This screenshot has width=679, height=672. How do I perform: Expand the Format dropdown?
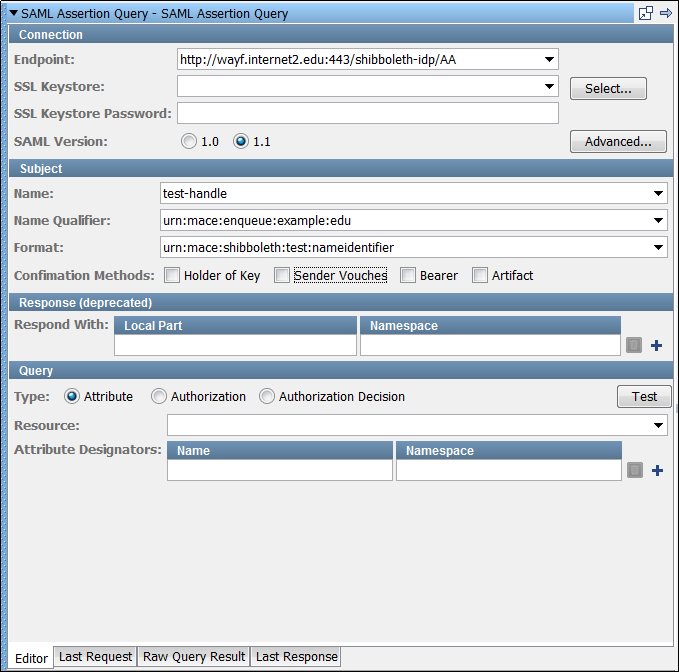pos(658,247)
